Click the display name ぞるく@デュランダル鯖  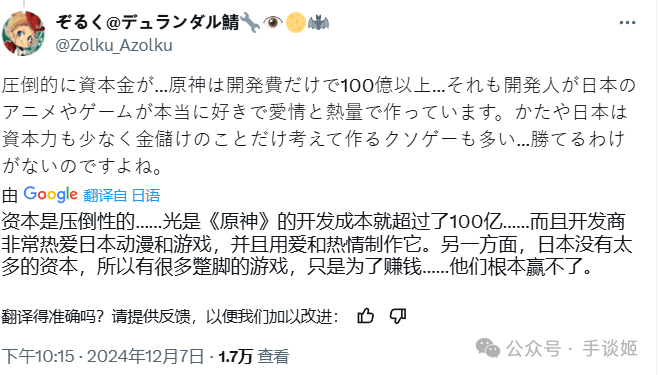tap(148, 22)
